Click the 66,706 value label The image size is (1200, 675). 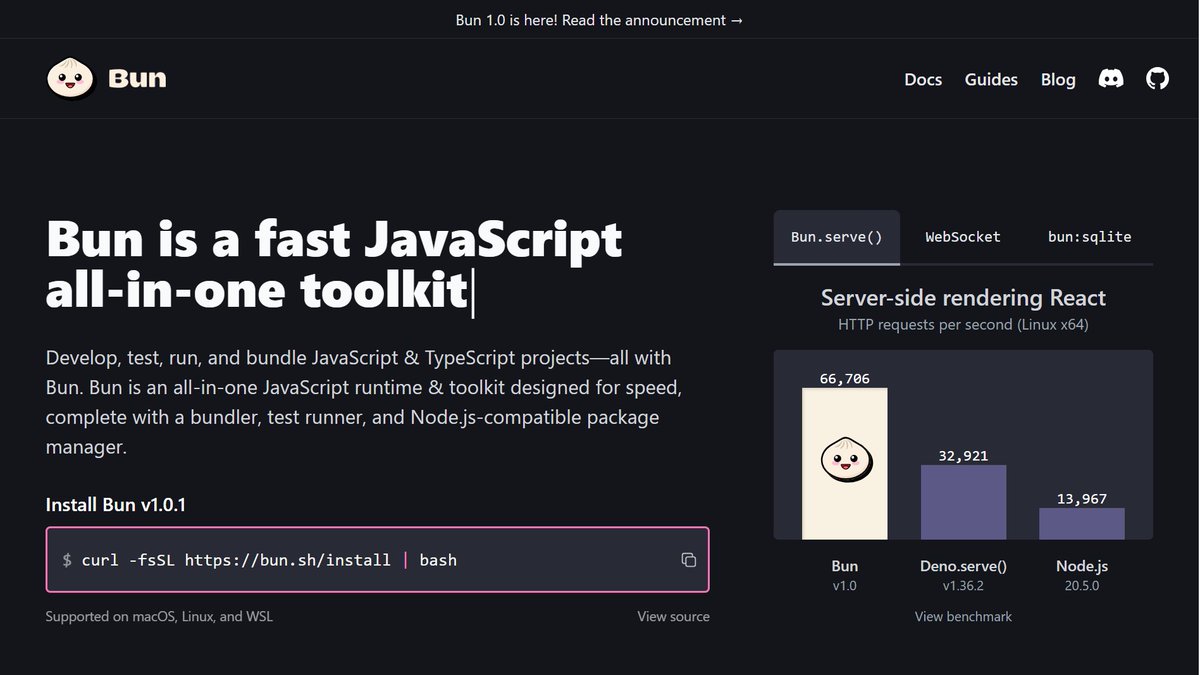[845, 378]
